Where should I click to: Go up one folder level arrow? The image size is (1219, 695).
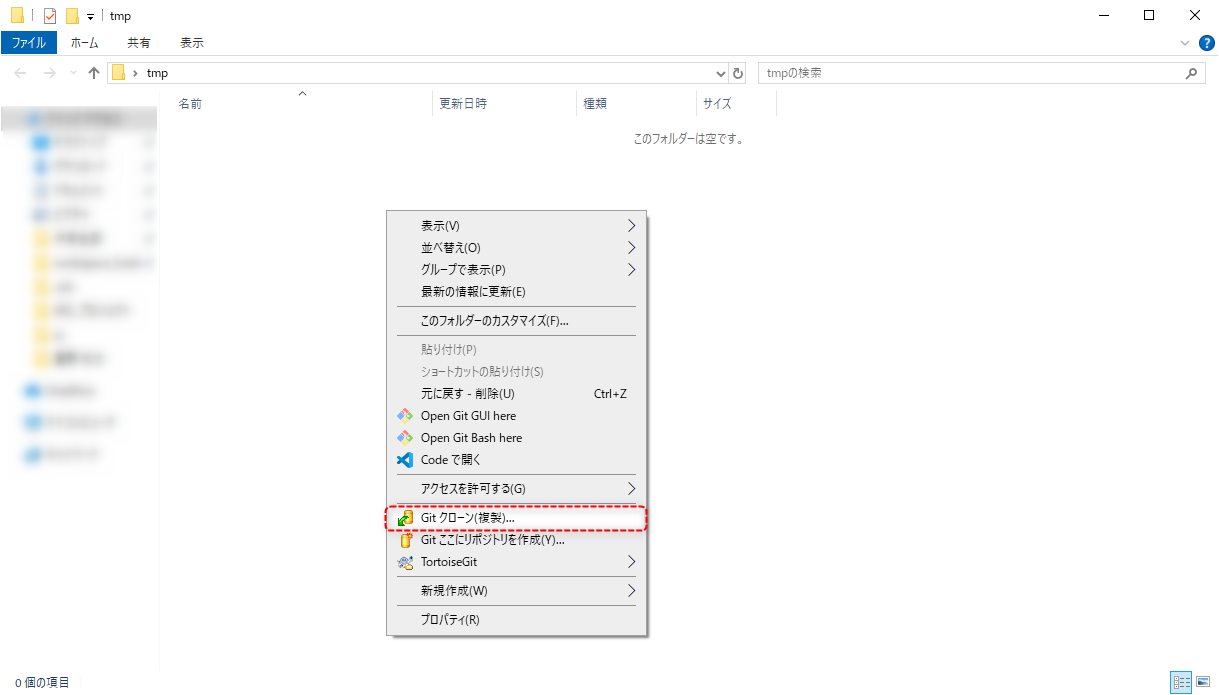click(x=94, y=73)
